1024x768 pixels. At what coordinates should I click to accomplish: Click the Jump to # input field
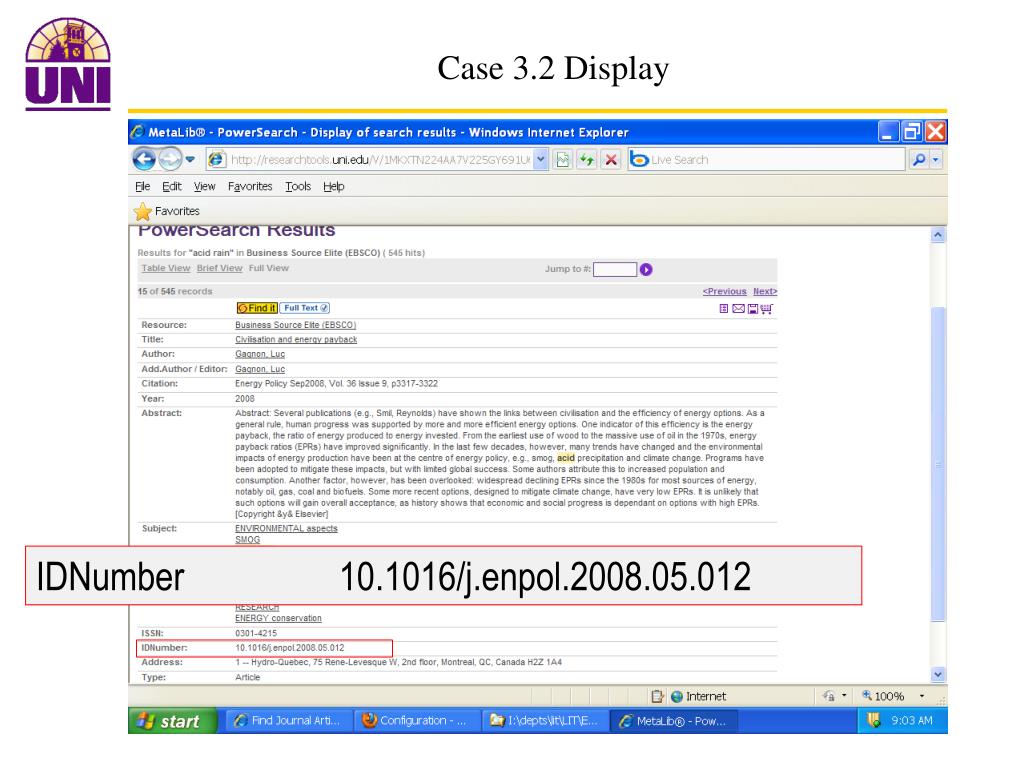click(x=615, y=269)
